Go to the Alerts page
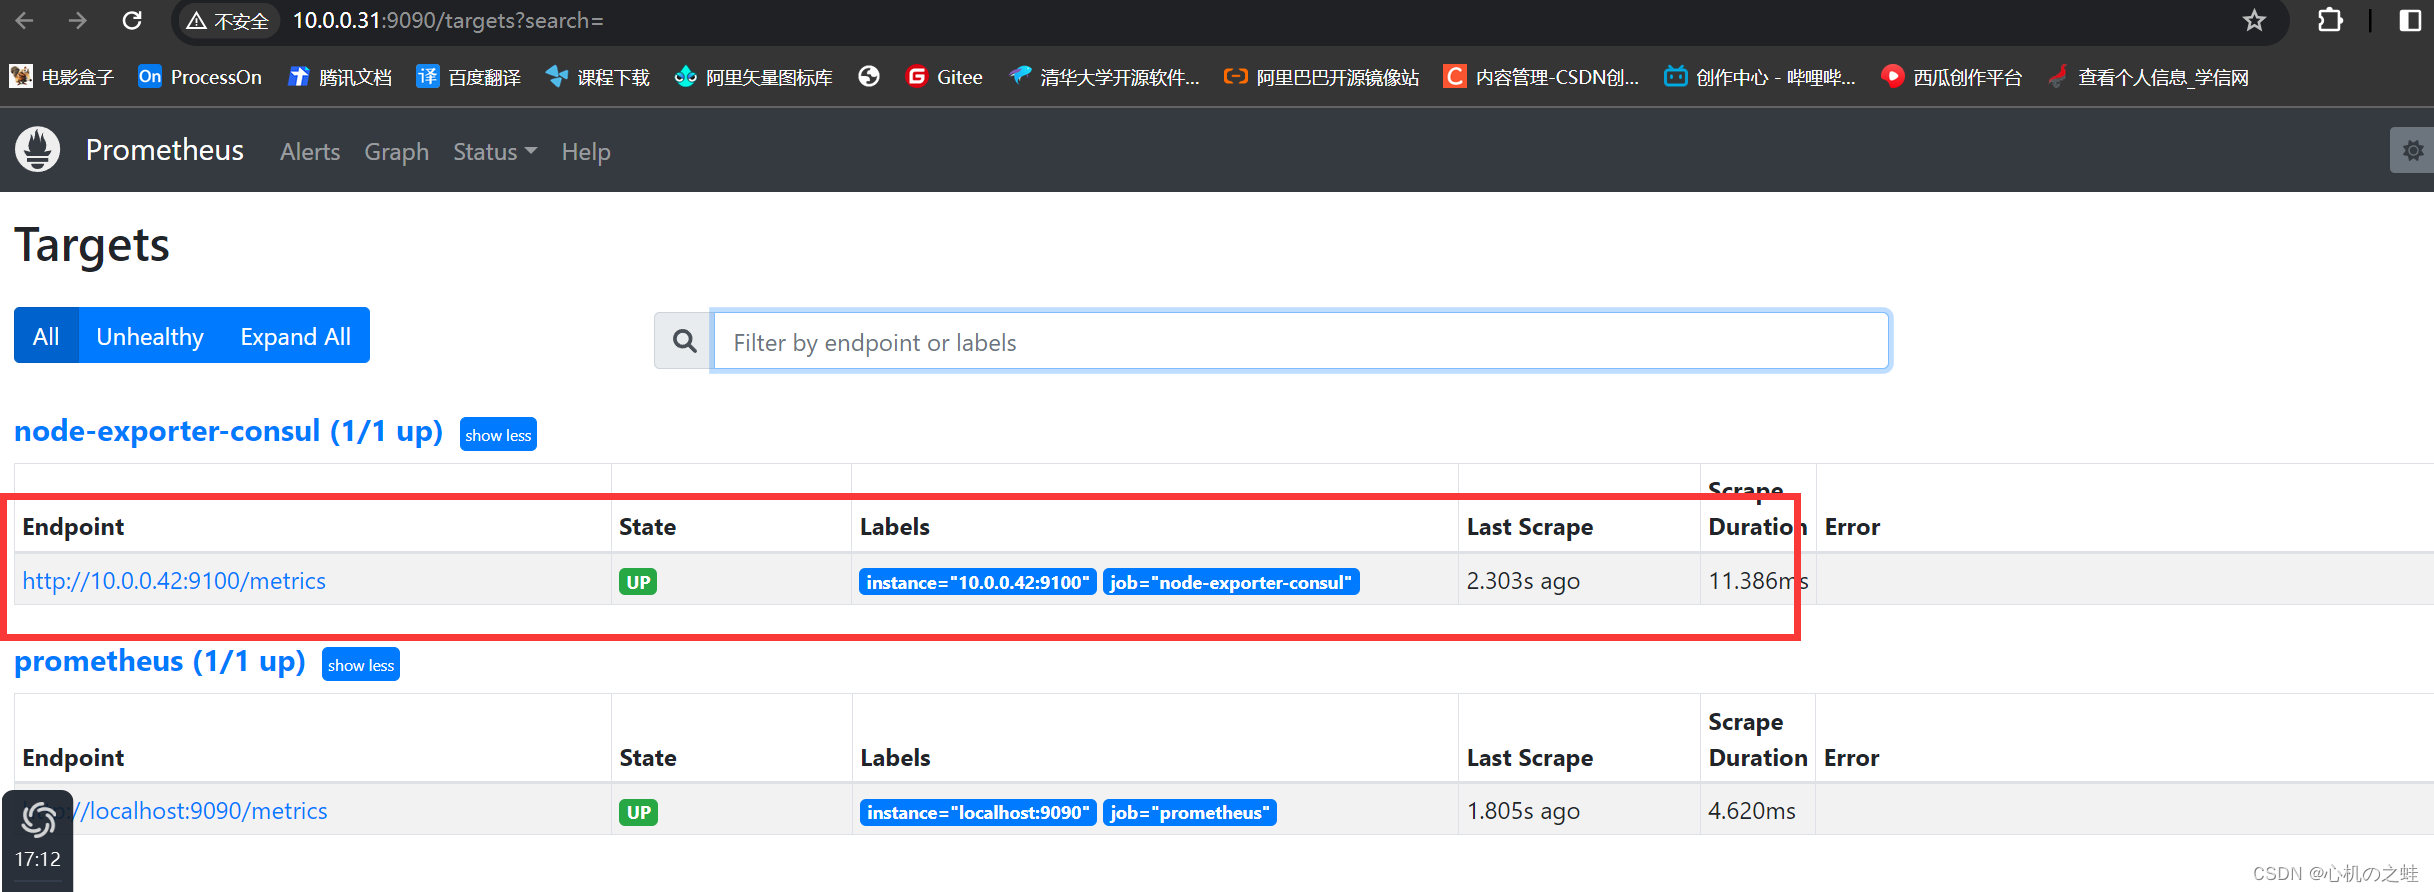2434x892 pixels. click(310, 151)
